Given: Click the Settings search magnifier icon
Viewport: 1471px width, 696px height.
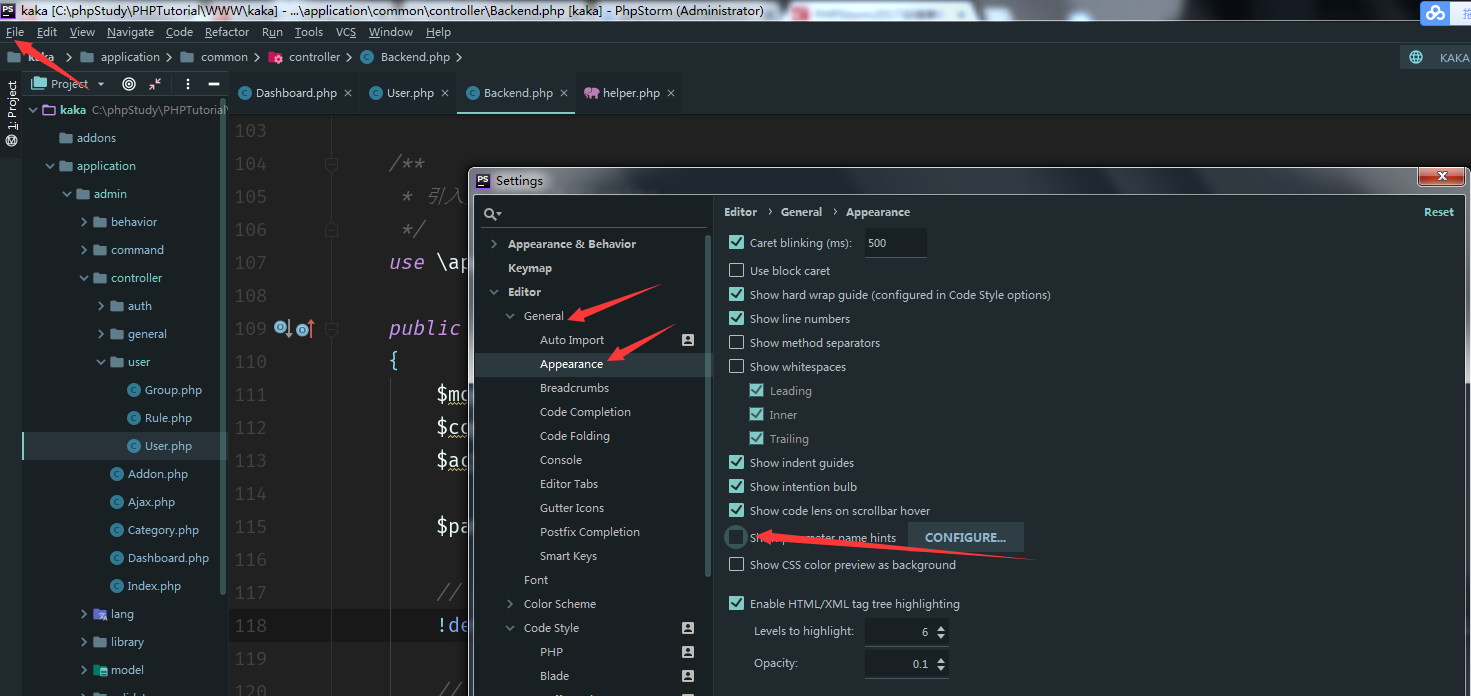Looking at the screenshot, I should [x=492, y=214].
